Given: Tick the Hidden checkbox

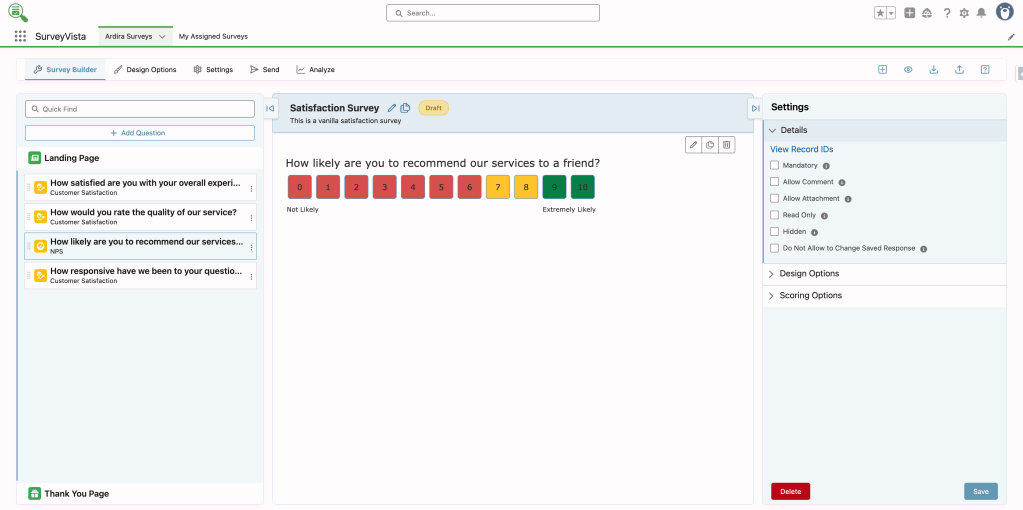Looking at the screenshot, I should [x=775, y=231].
